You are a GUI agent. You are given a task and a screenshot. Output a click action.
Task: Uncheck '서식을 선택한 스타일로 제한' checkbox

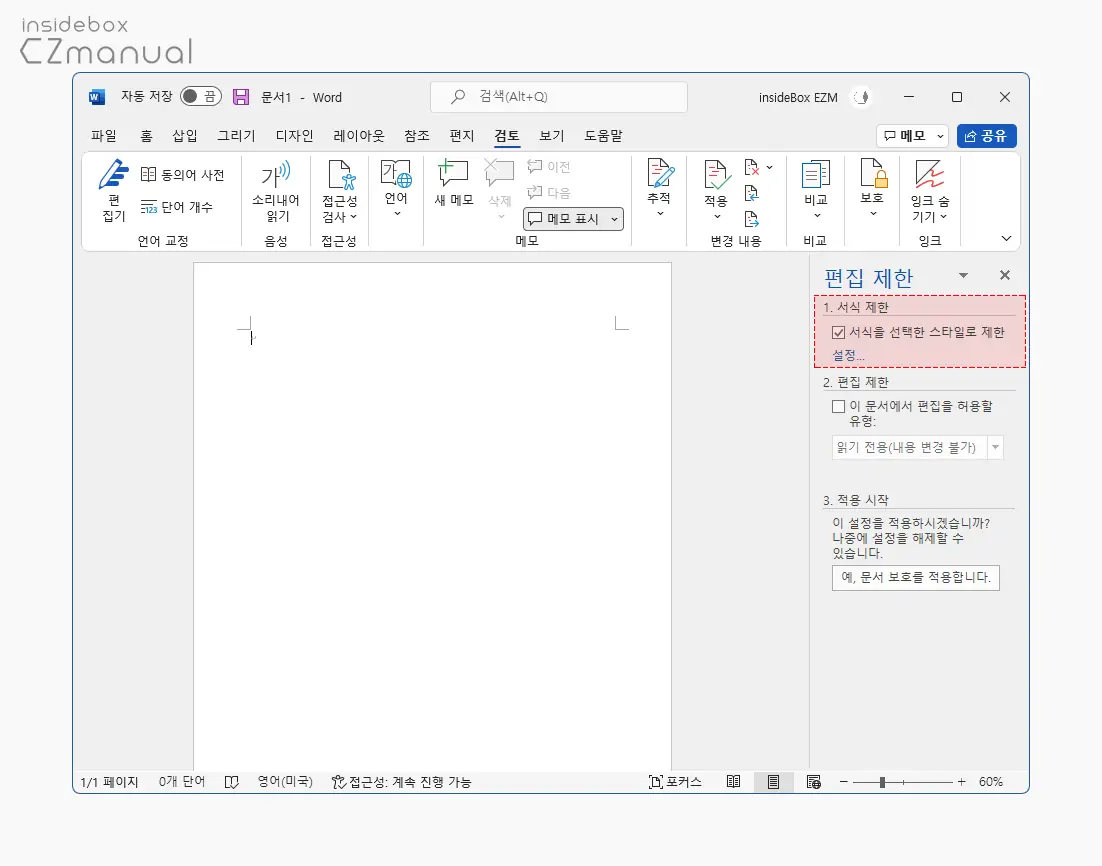coord(838,332)
